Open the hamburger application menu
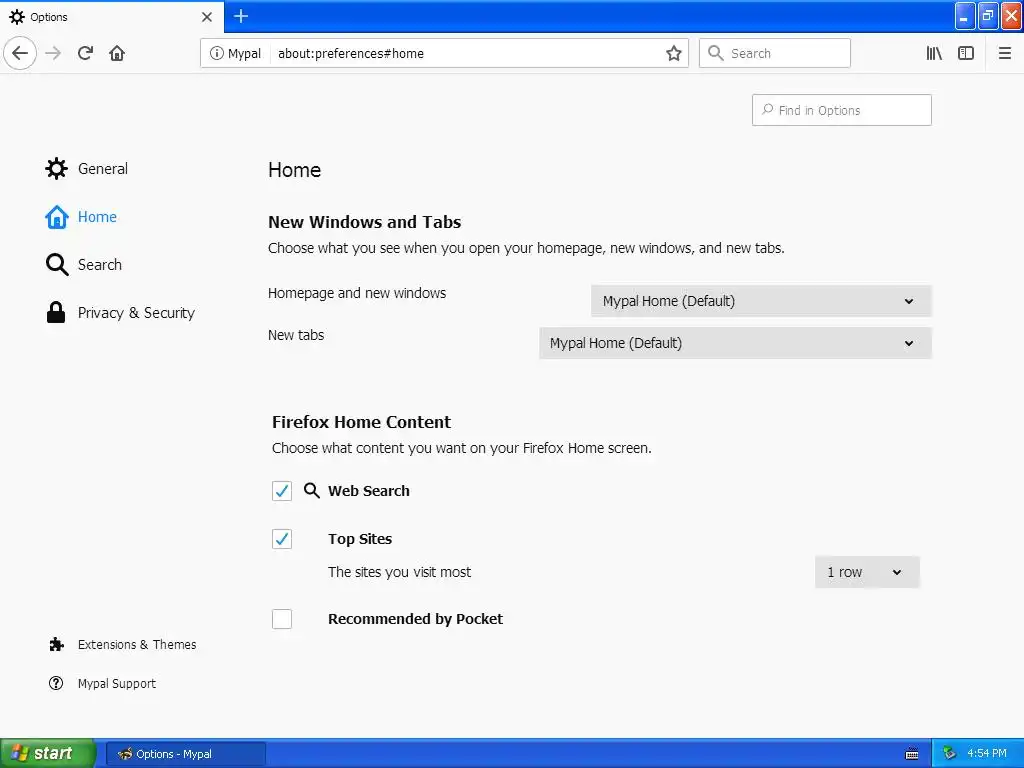 tap(1005, 53)
